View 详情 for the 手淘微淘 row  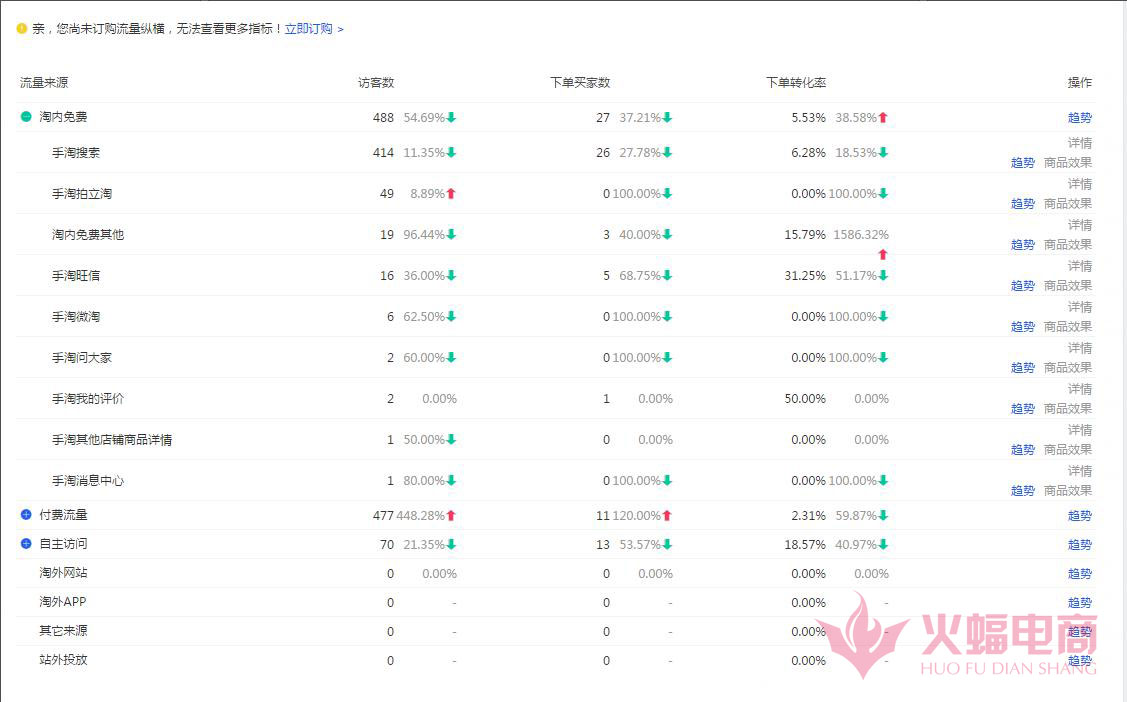(x=1080, y=307)
